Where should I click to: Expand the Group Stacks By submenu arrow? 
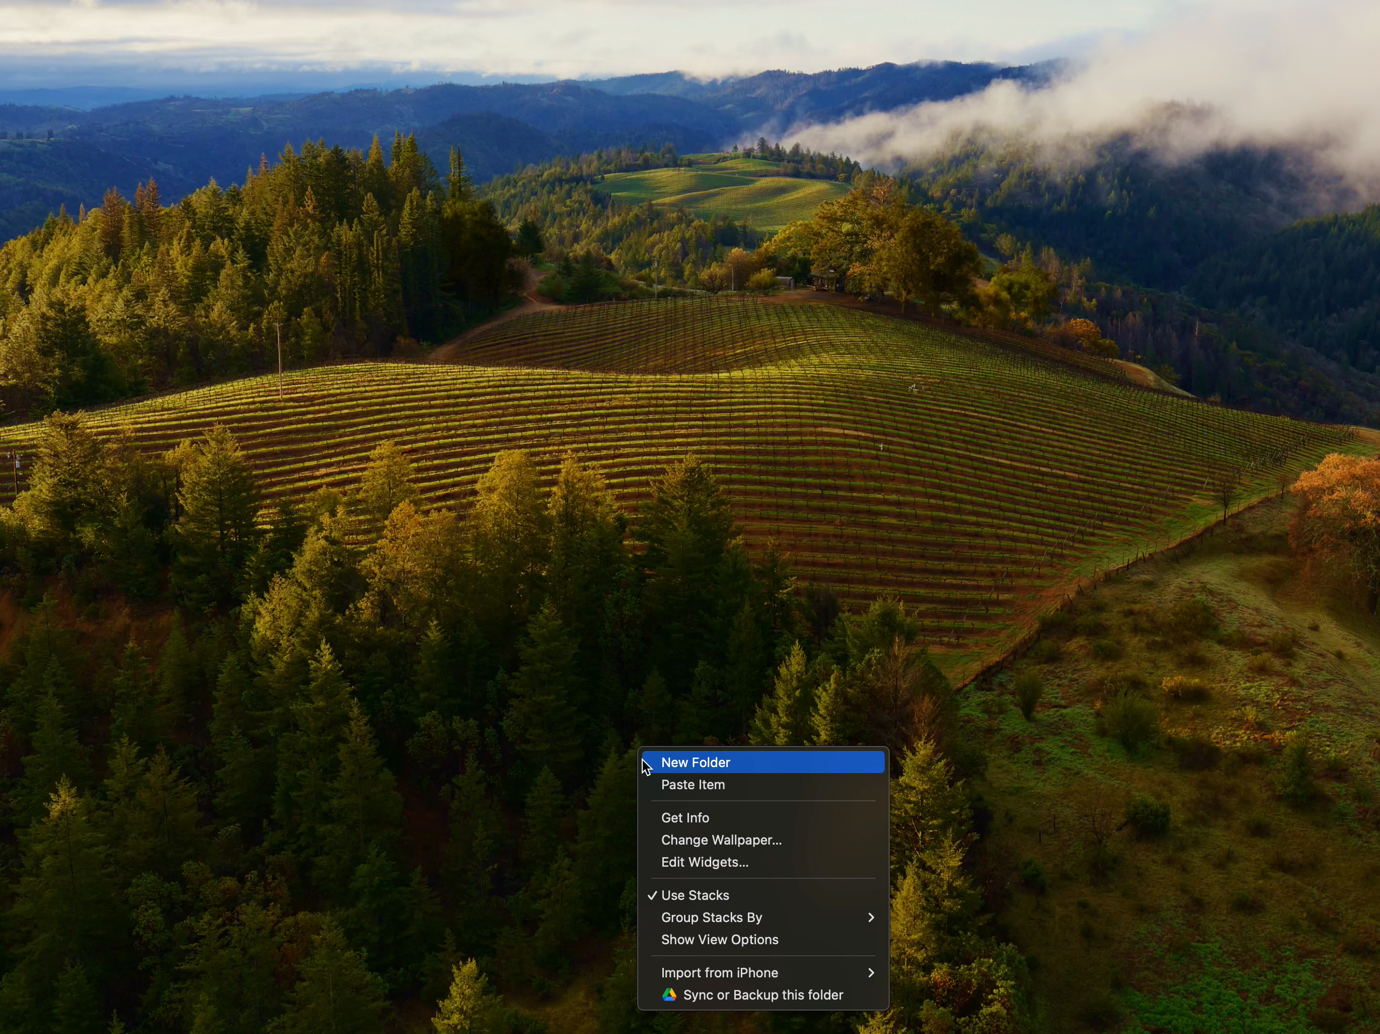point(871,918)
